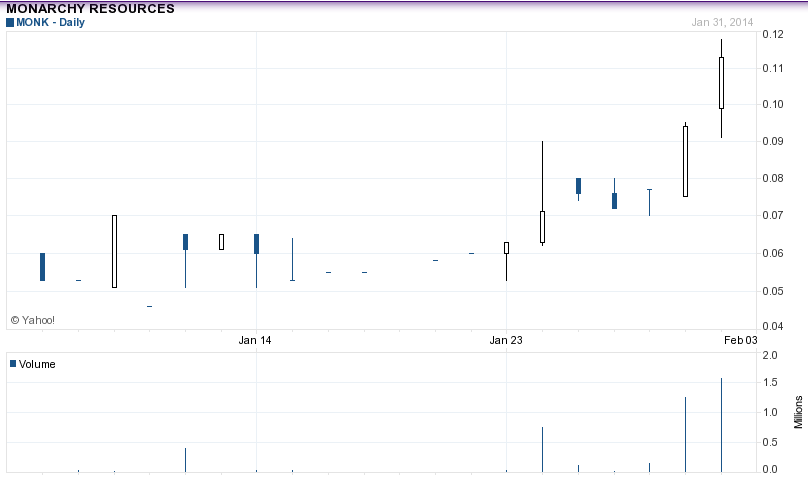
Task: Click the Volume legend label
Action: pyautogui.click(x=37, y=364)
